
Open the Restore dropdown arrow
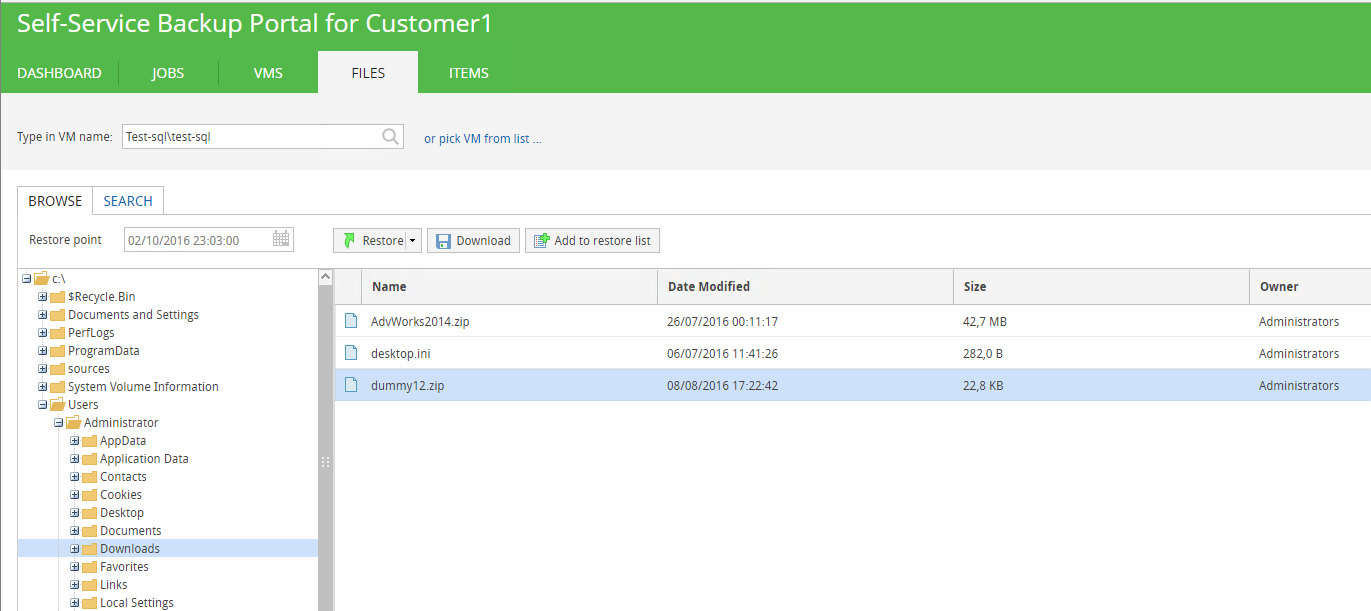click(413, 240)
